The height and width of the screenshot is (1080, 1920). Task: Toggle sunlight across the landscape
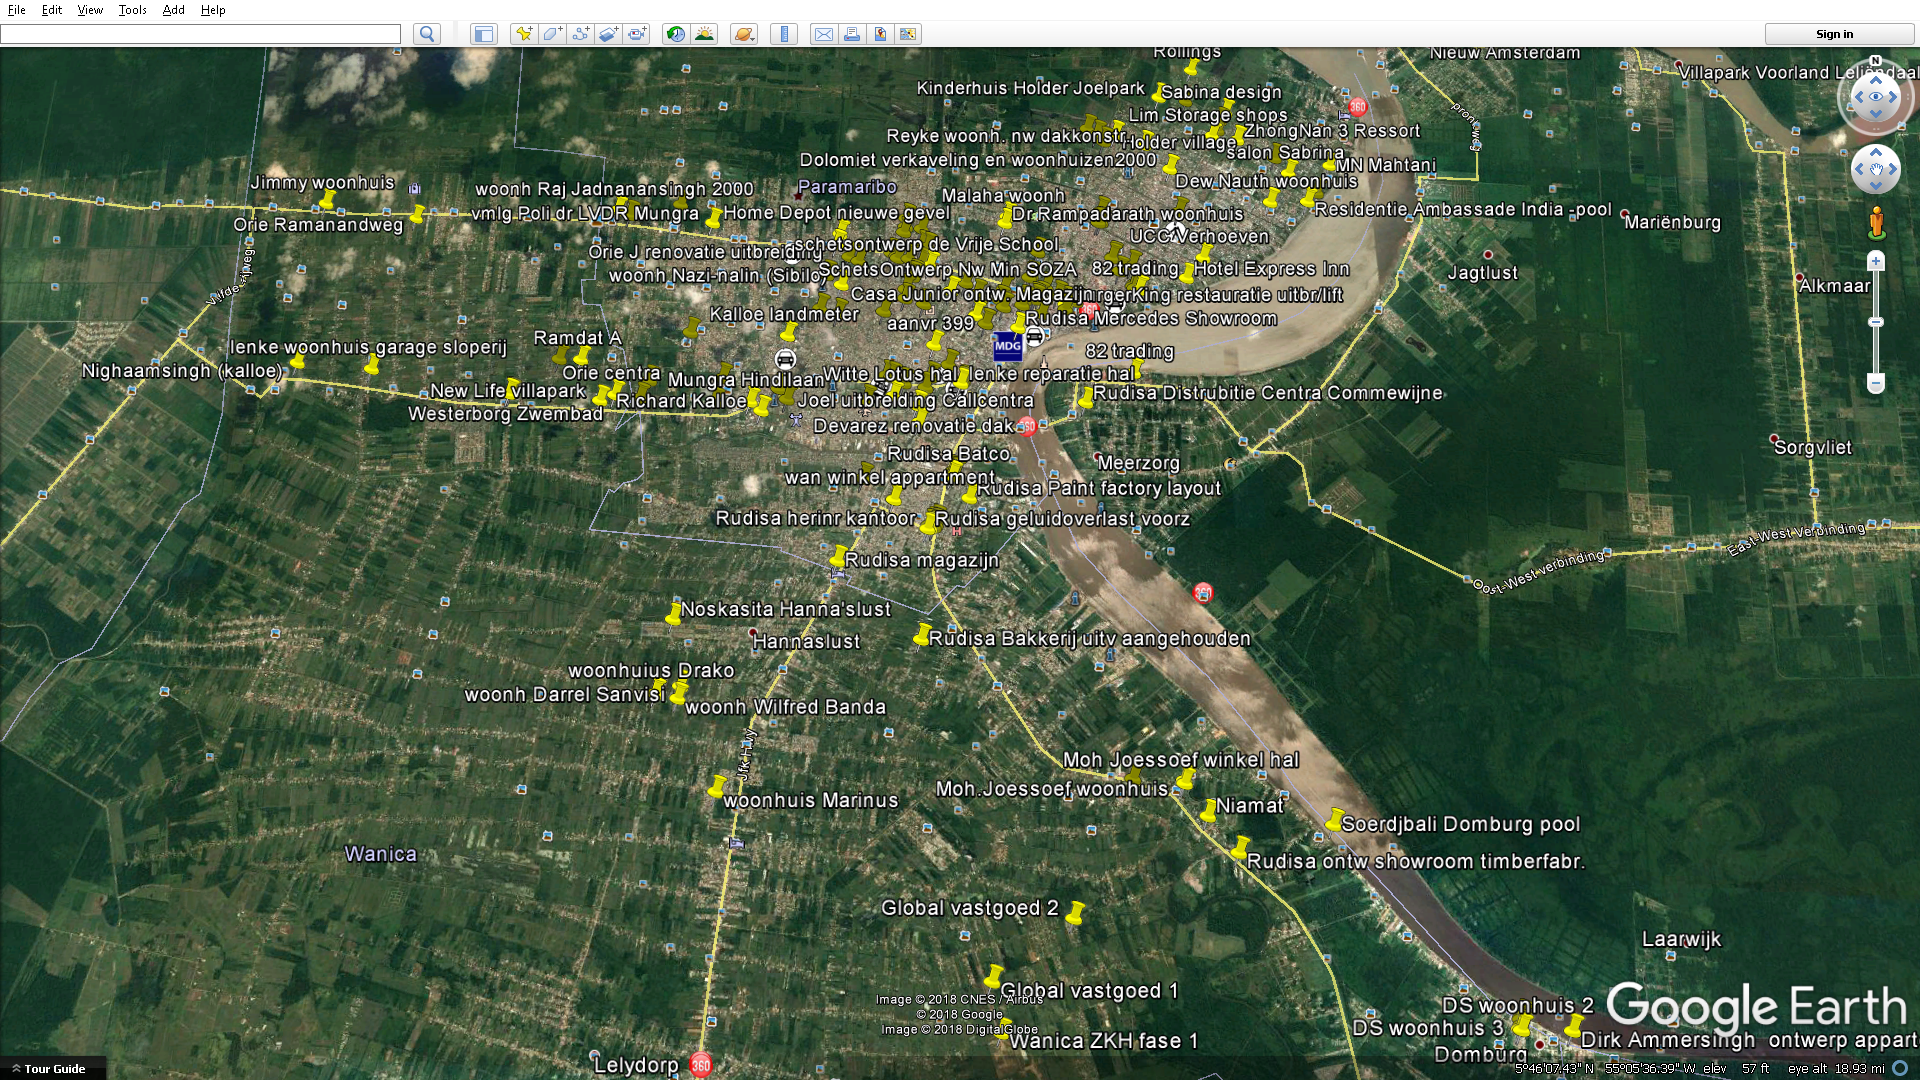pyautogui.click(x=704, y=34)
